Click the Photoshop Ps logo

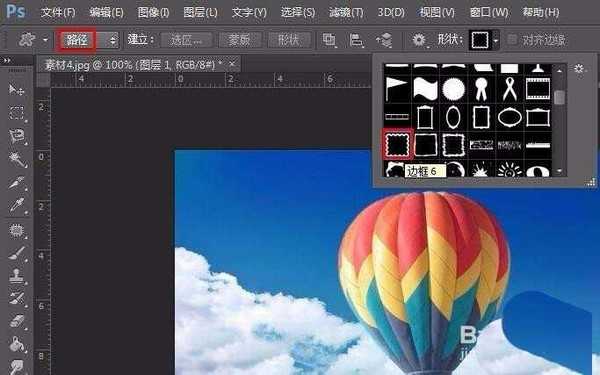click(15, 12)
